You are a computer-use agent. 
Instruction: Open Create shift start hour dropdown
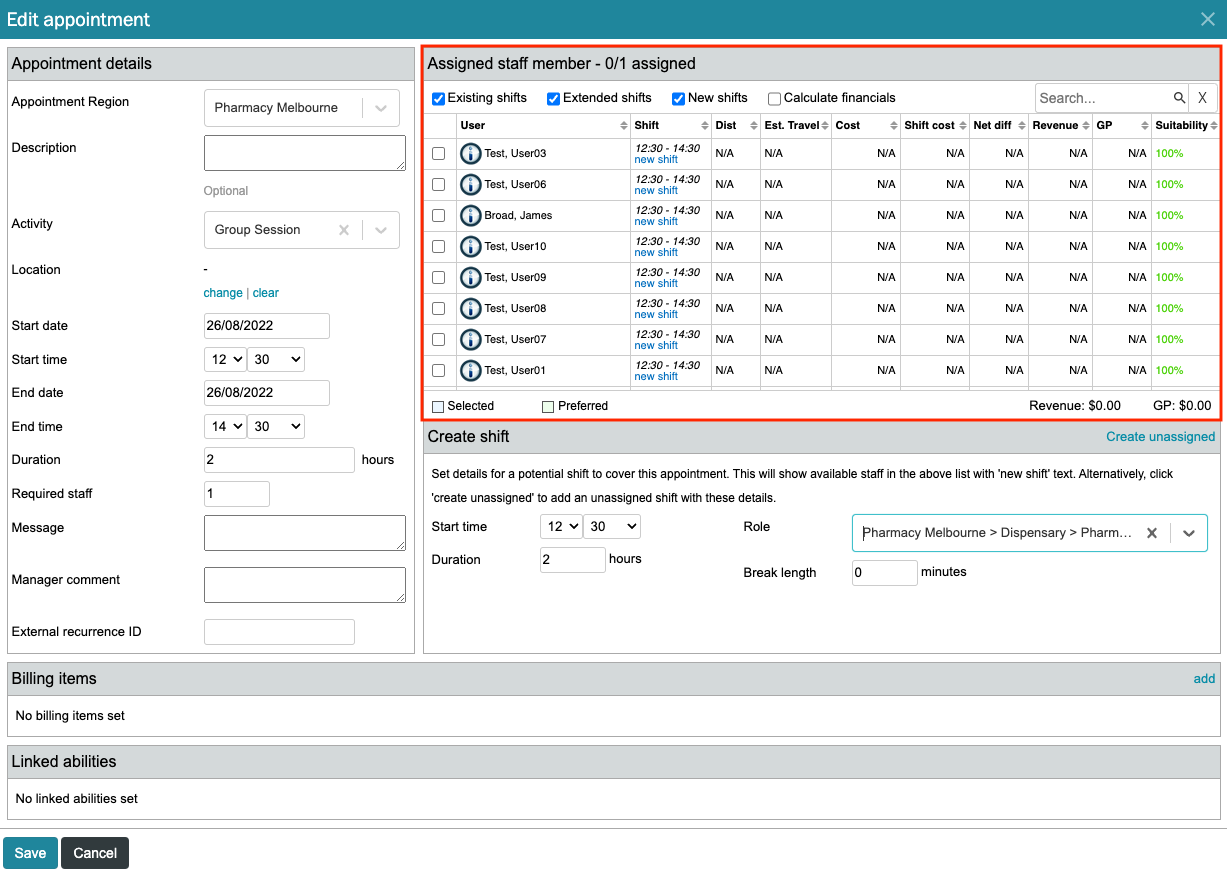click(561, 527)
